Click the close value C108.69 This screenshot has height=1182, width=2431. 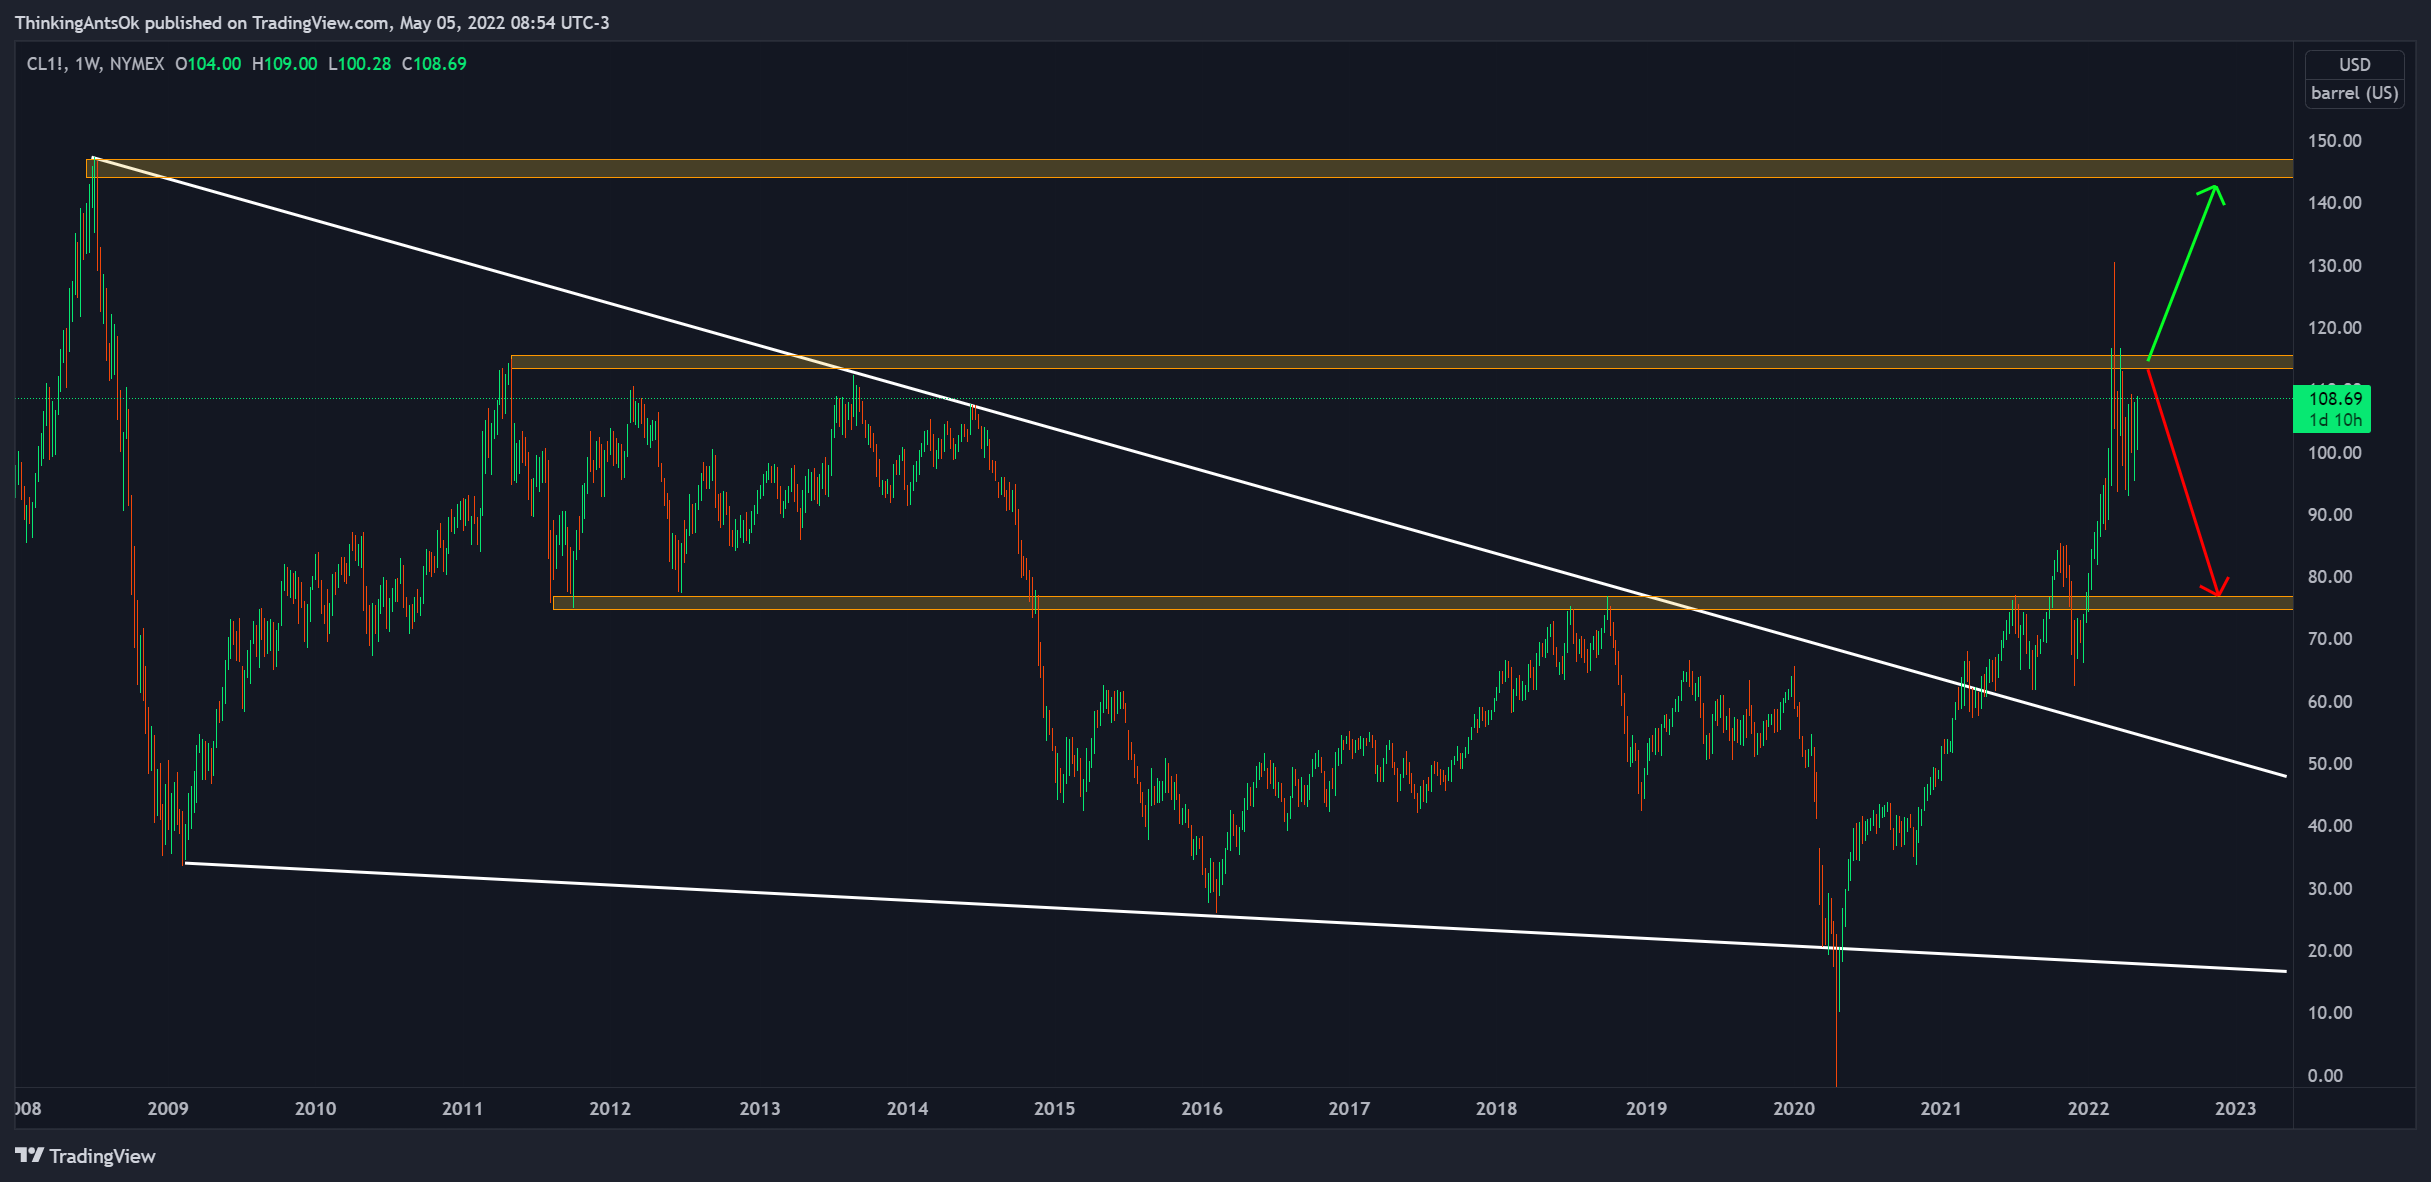tap(434, 64)
